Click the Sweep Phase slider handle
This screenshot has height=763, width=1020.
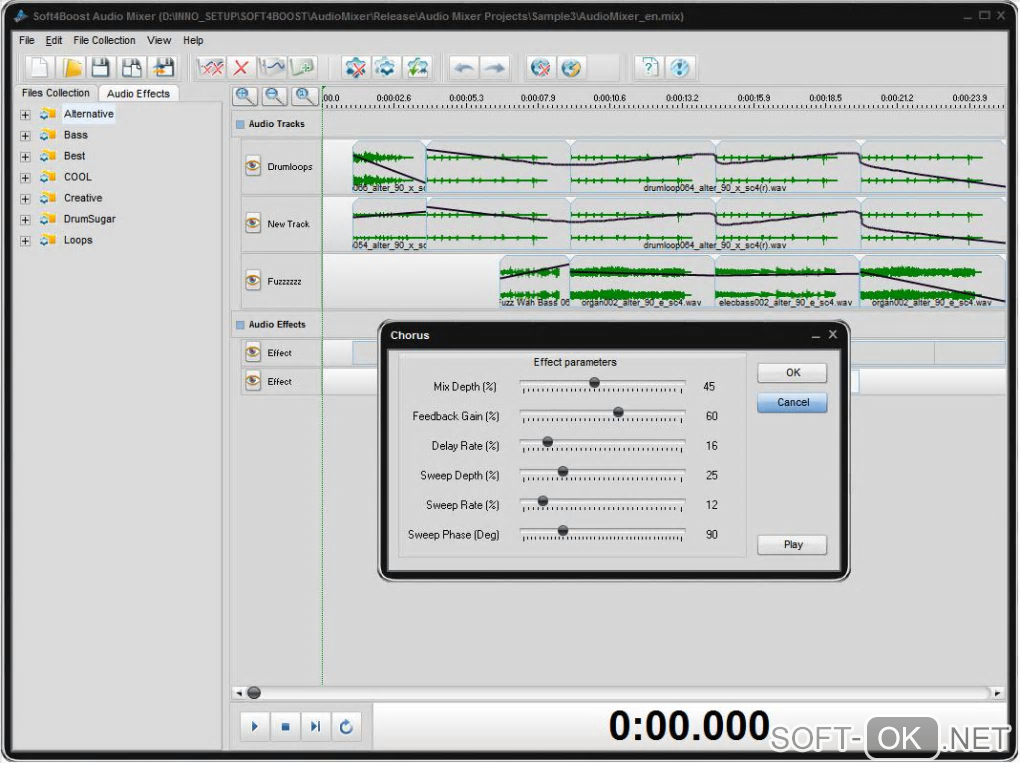563,530
